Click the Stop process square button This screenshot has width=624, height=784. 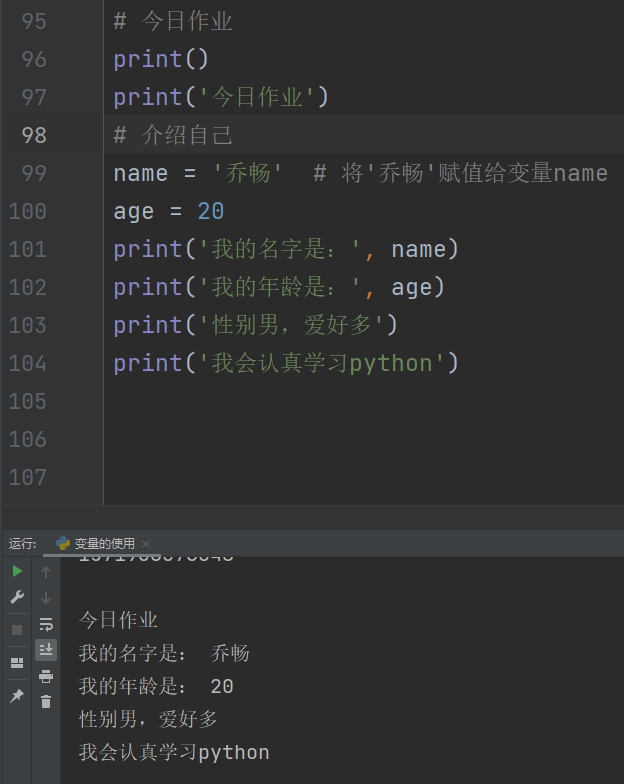17,630
